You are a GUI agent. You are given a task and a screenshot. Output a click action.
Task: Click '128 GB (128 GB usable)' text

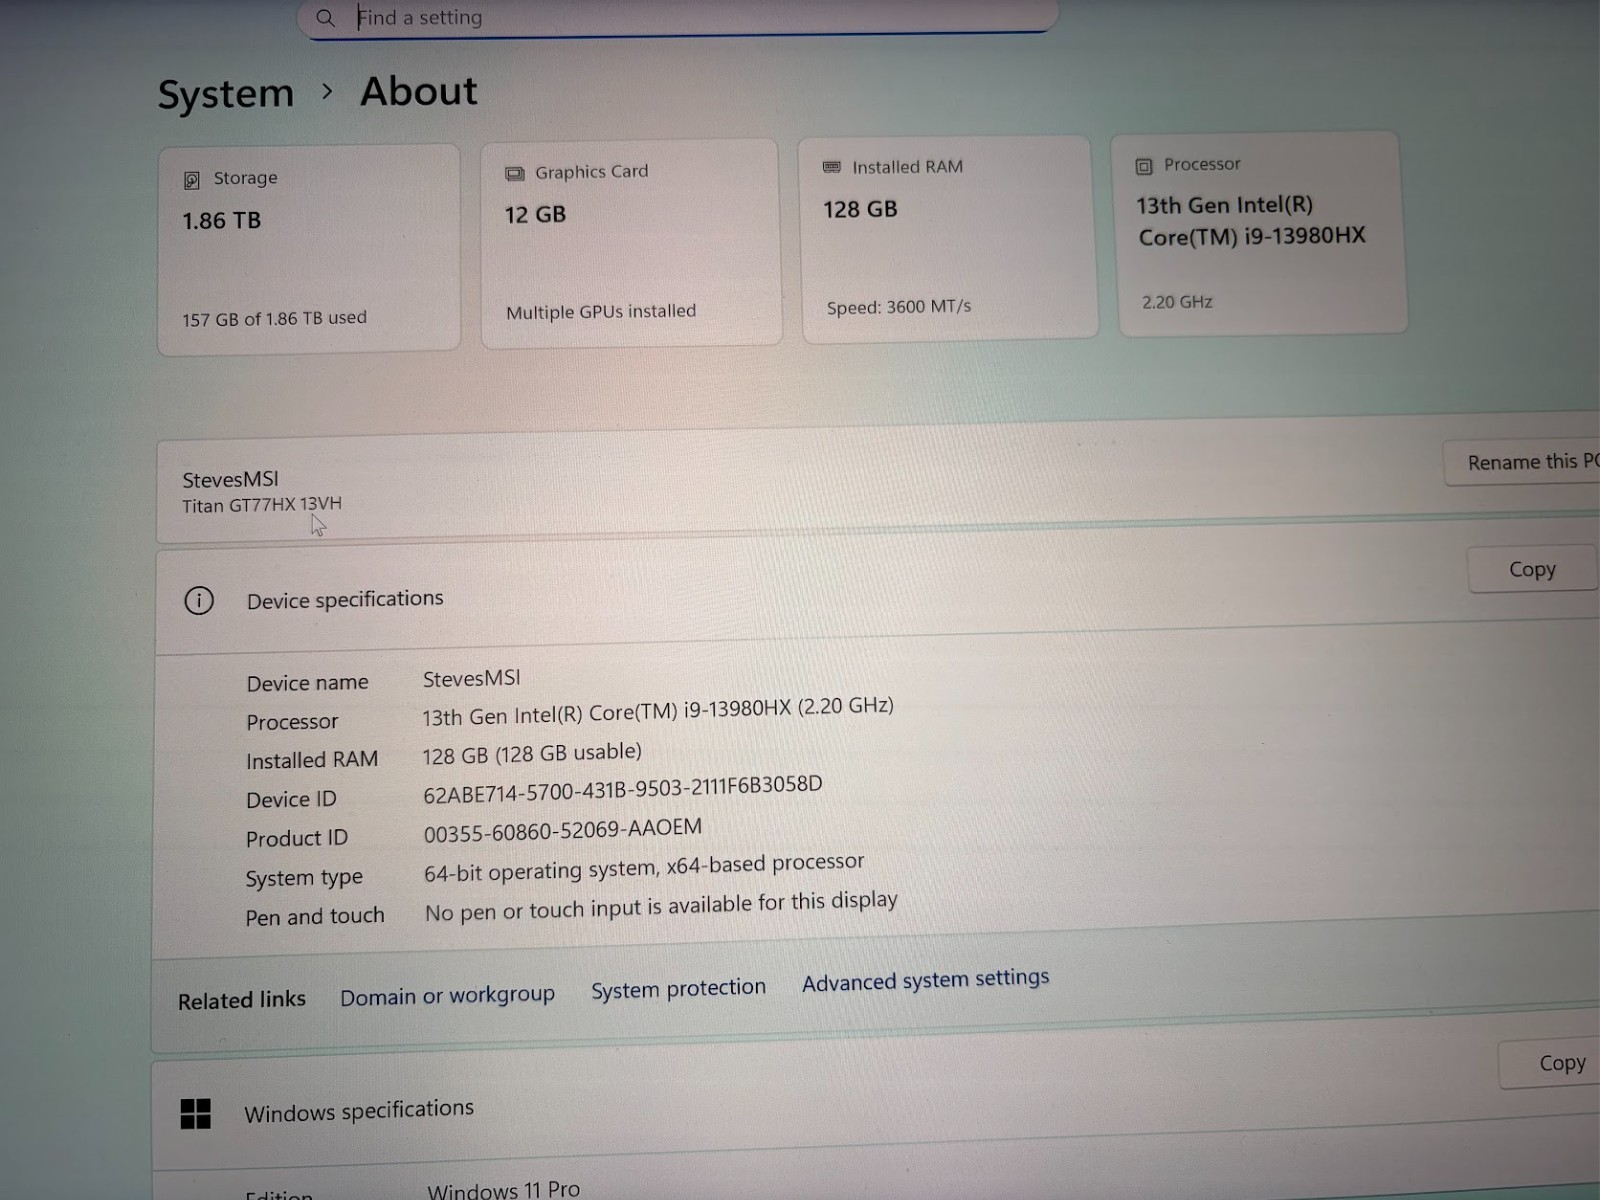(532, 754)
